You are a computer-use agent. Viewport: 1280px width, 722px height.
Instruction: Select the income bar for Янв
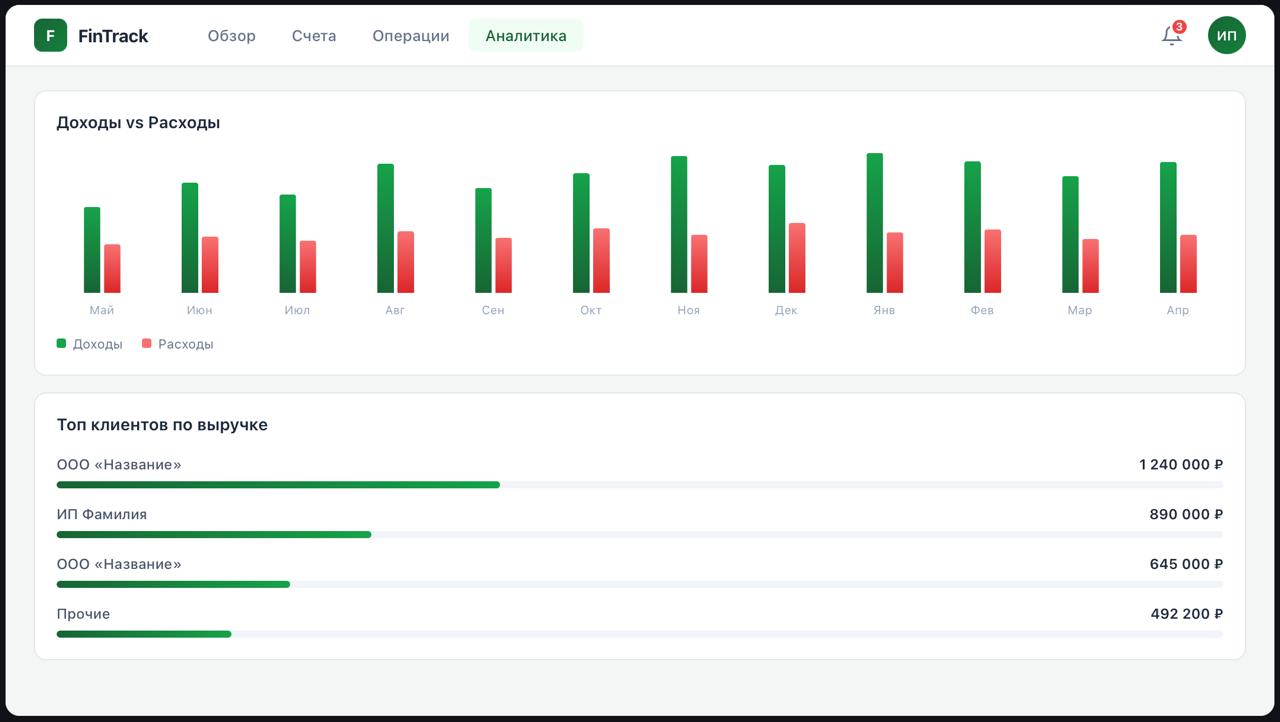tap(875, 223)
